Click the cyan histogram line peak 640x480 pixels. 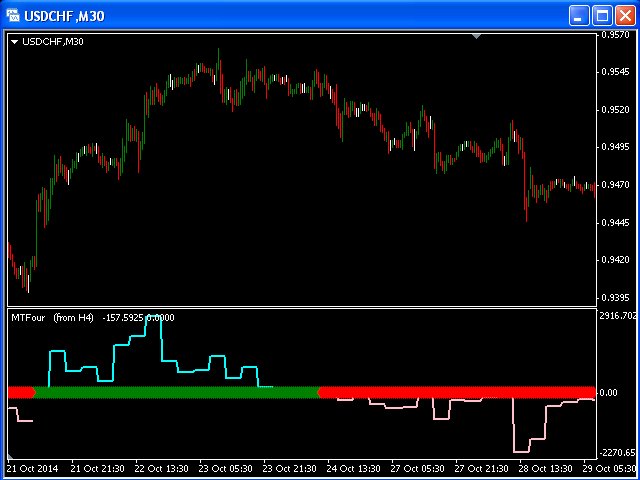153,318
